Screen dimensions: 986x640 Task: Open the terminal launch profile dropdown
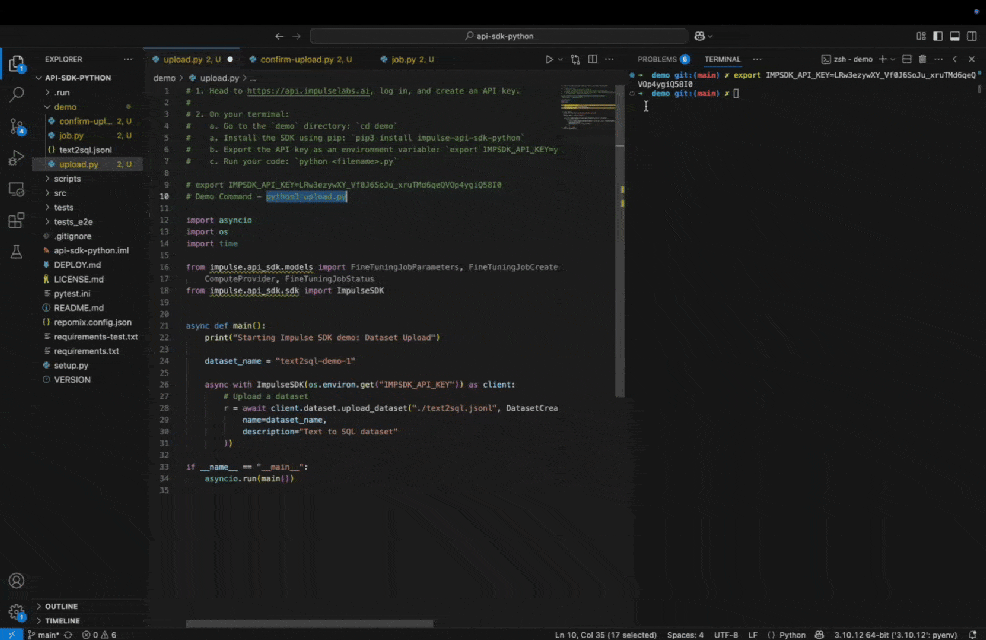[892, 59]
